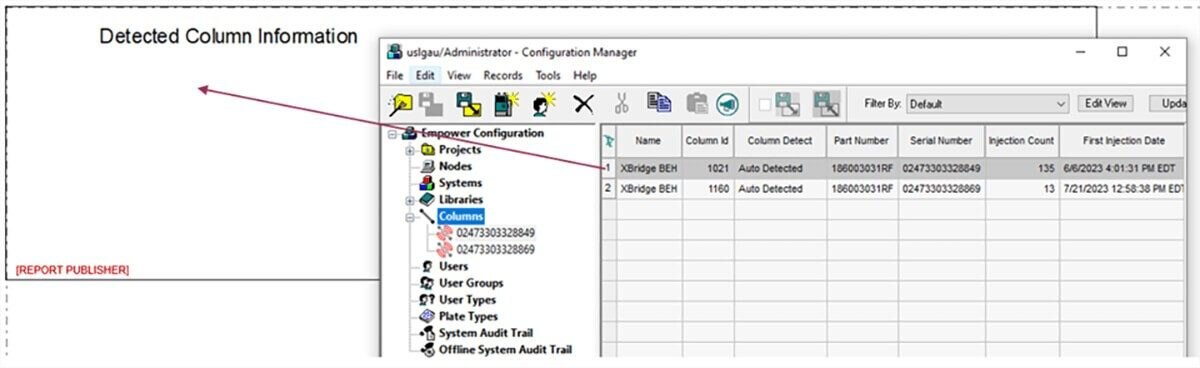1200x368 pixels.
Task: Click the clipboard paste icon
Action: pyautogui.click(x=697, y=103)
